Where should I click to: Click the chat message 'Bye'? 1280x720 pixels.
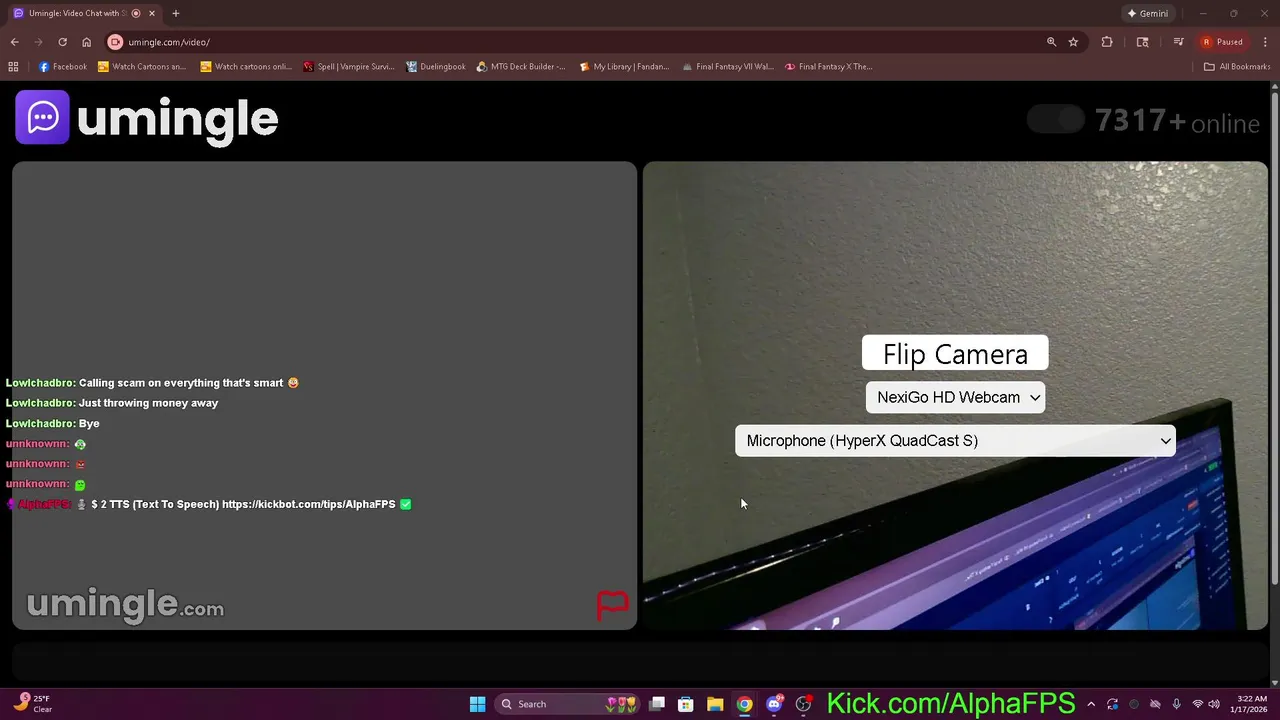[89, 423]
